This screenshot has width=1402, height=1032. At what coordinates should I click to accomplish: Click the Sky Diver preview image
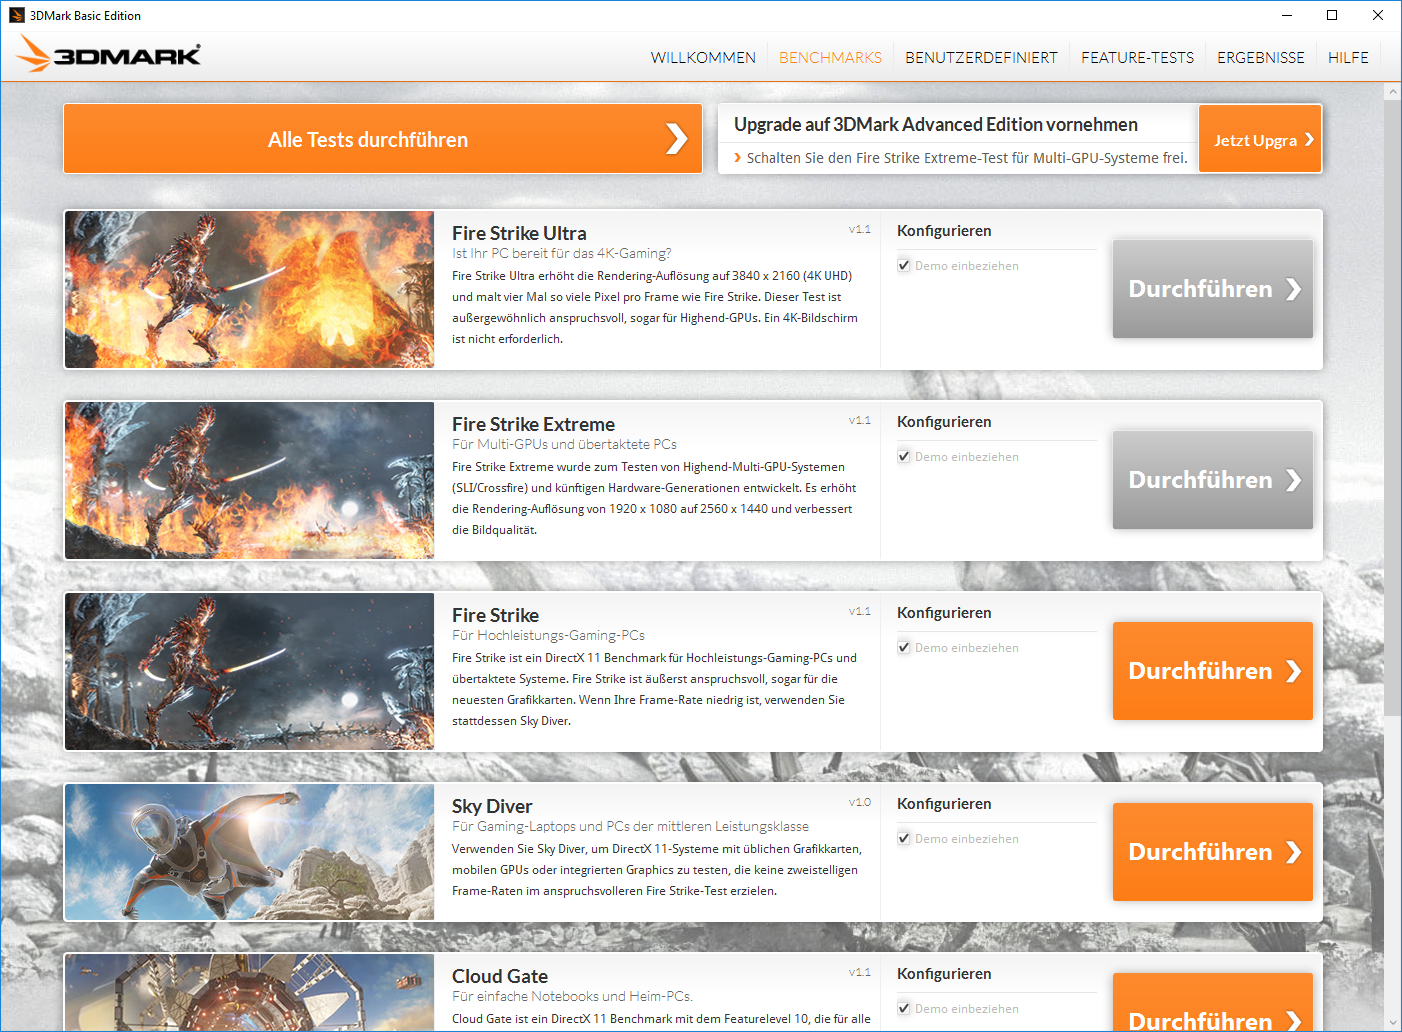coord(249,852)
